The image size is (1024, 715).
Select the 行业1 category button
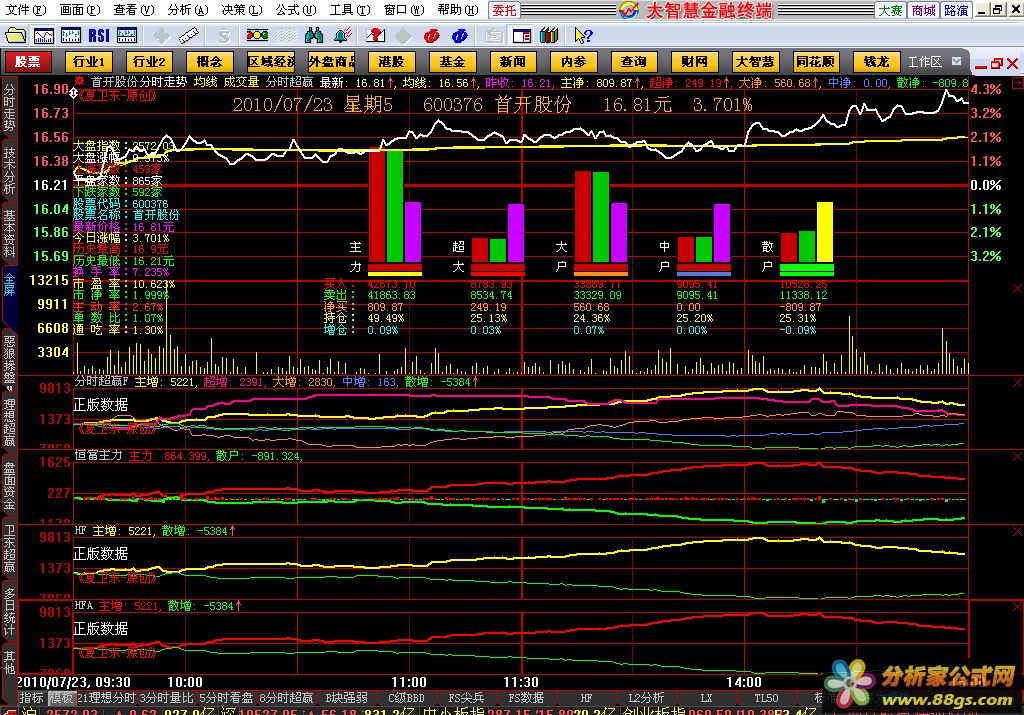(89, 61)
